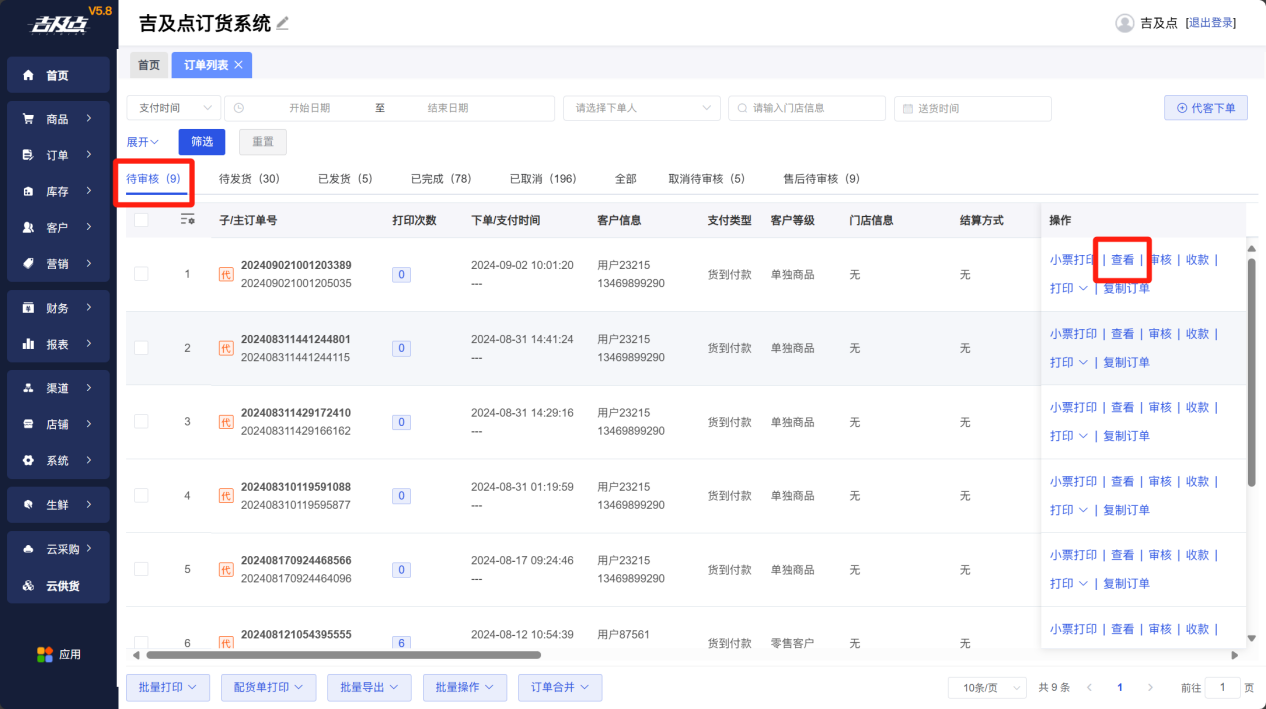This screenshot has height=709, width=1266.
Task: Click the blue 筛选 filter button
Action: pos(202,142)
